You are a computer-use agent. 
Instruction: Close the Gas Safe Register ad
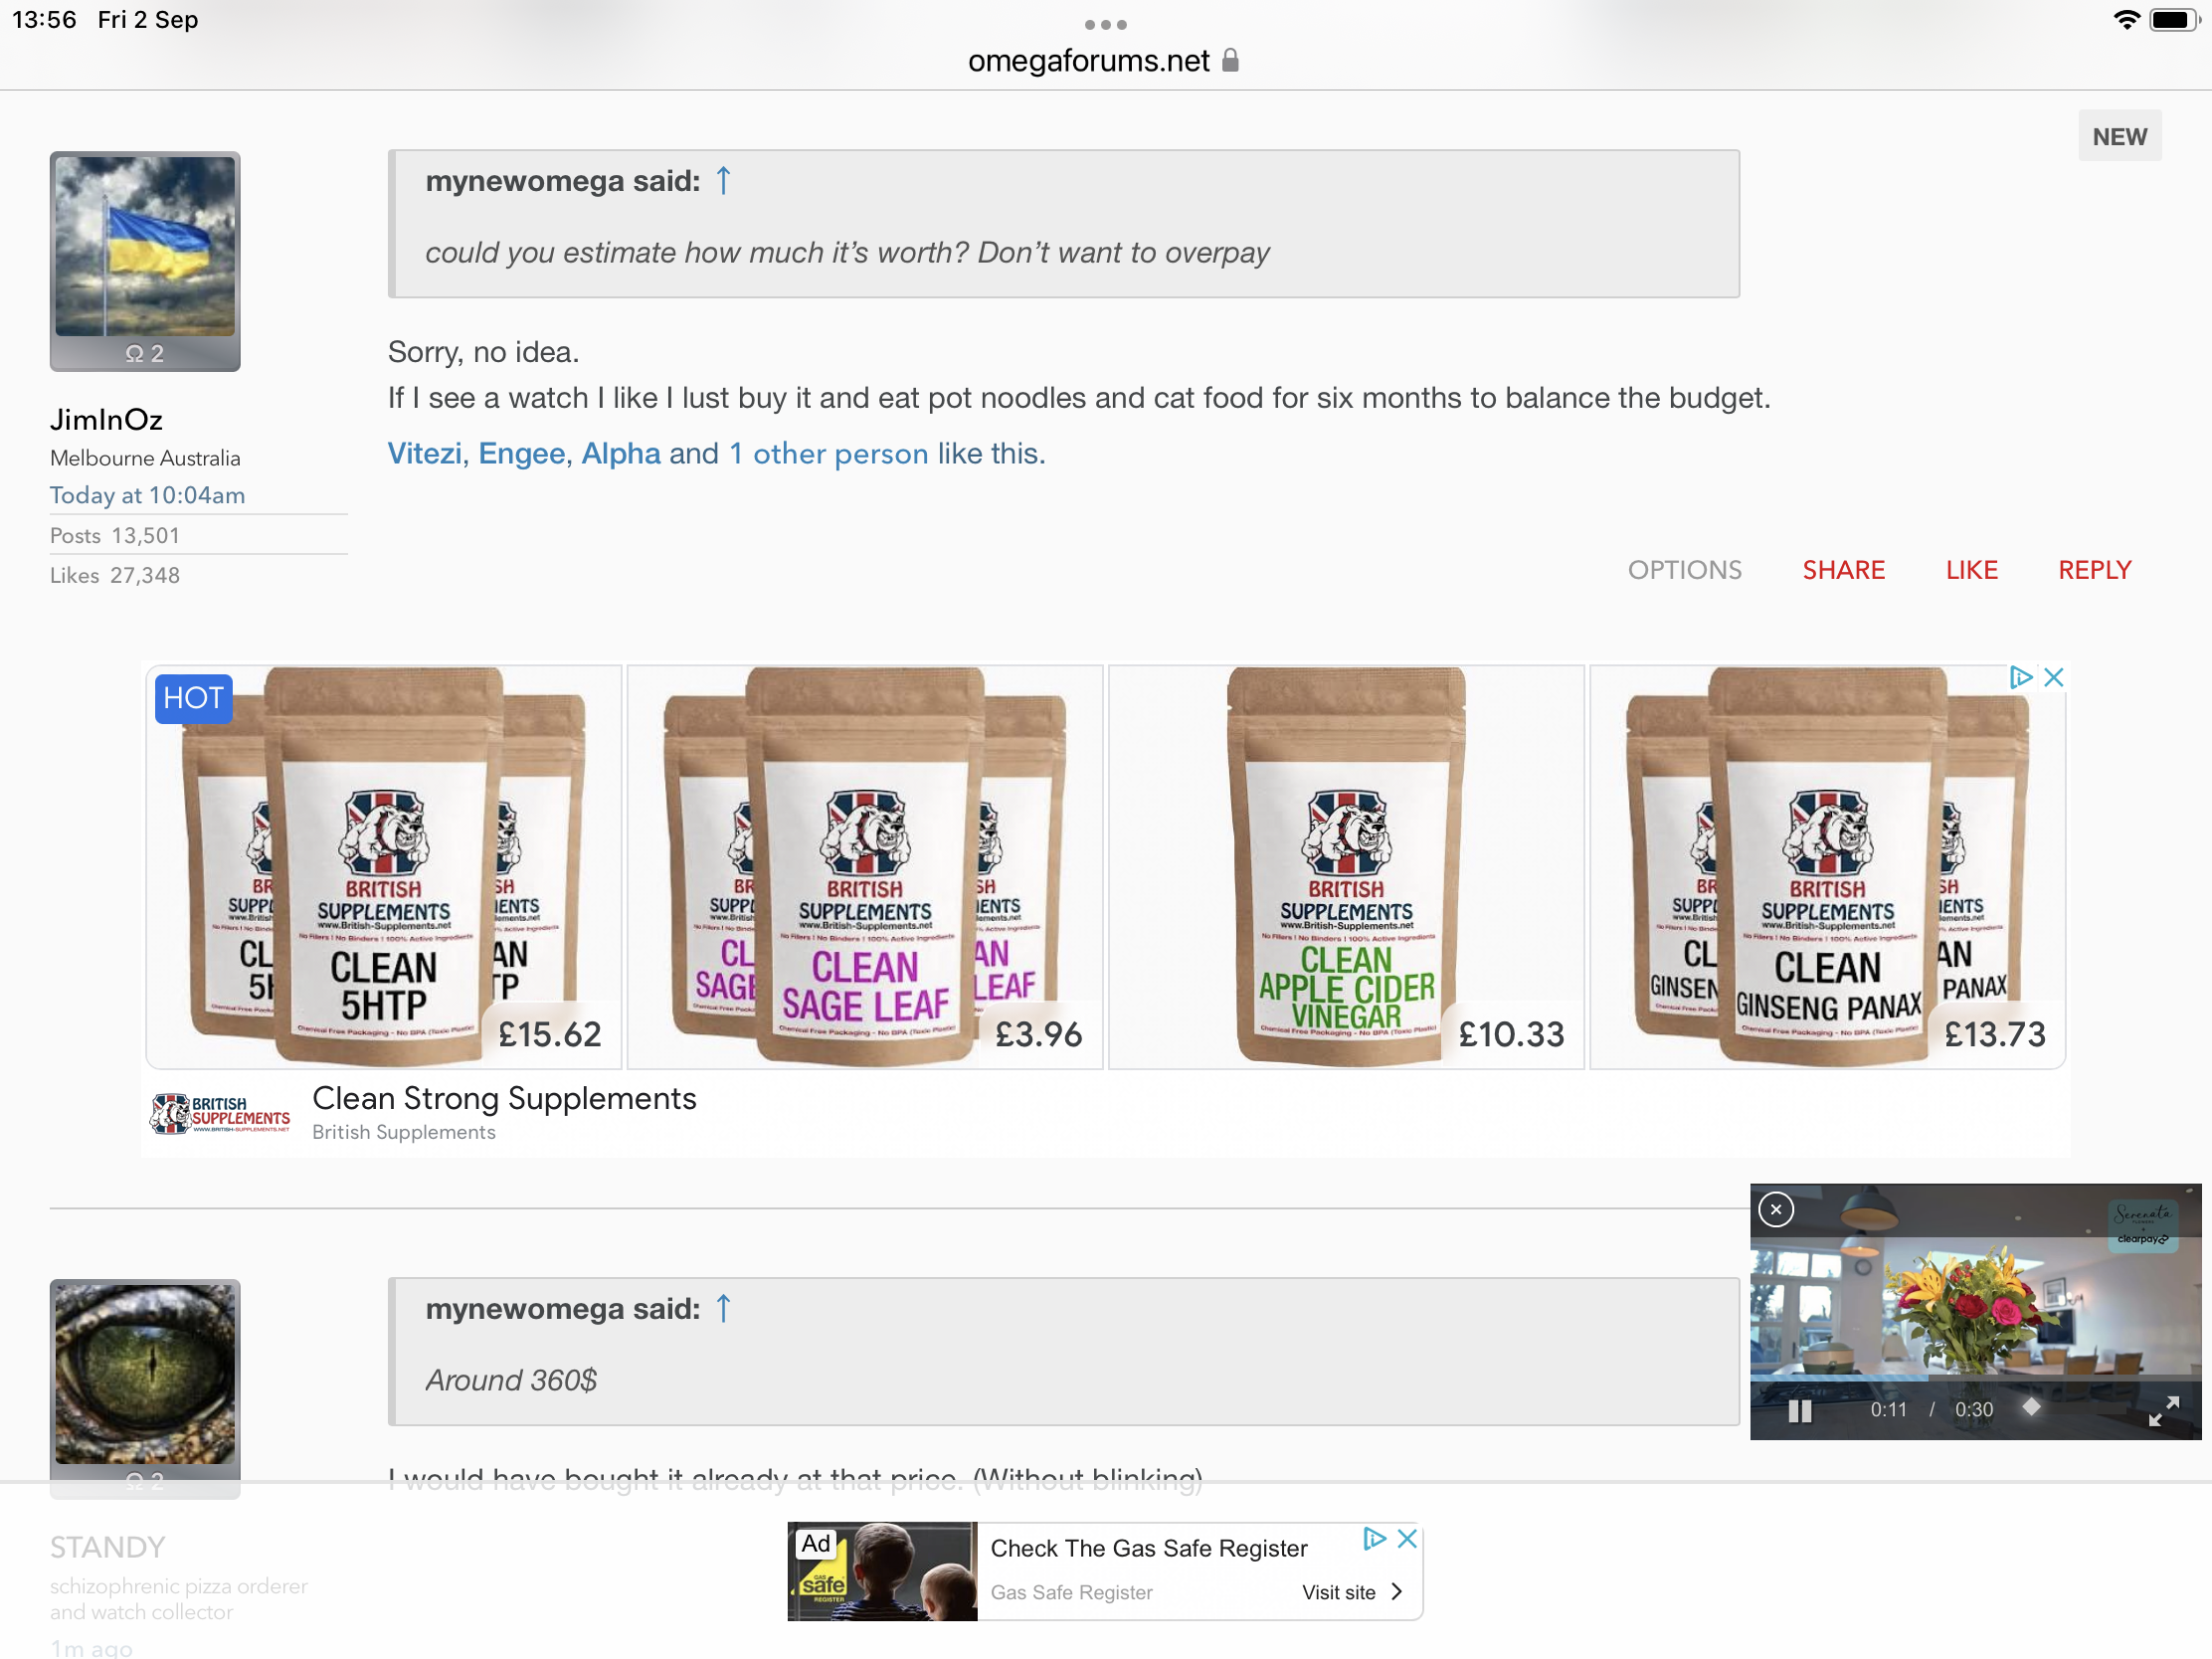tap(1407, 1539)
